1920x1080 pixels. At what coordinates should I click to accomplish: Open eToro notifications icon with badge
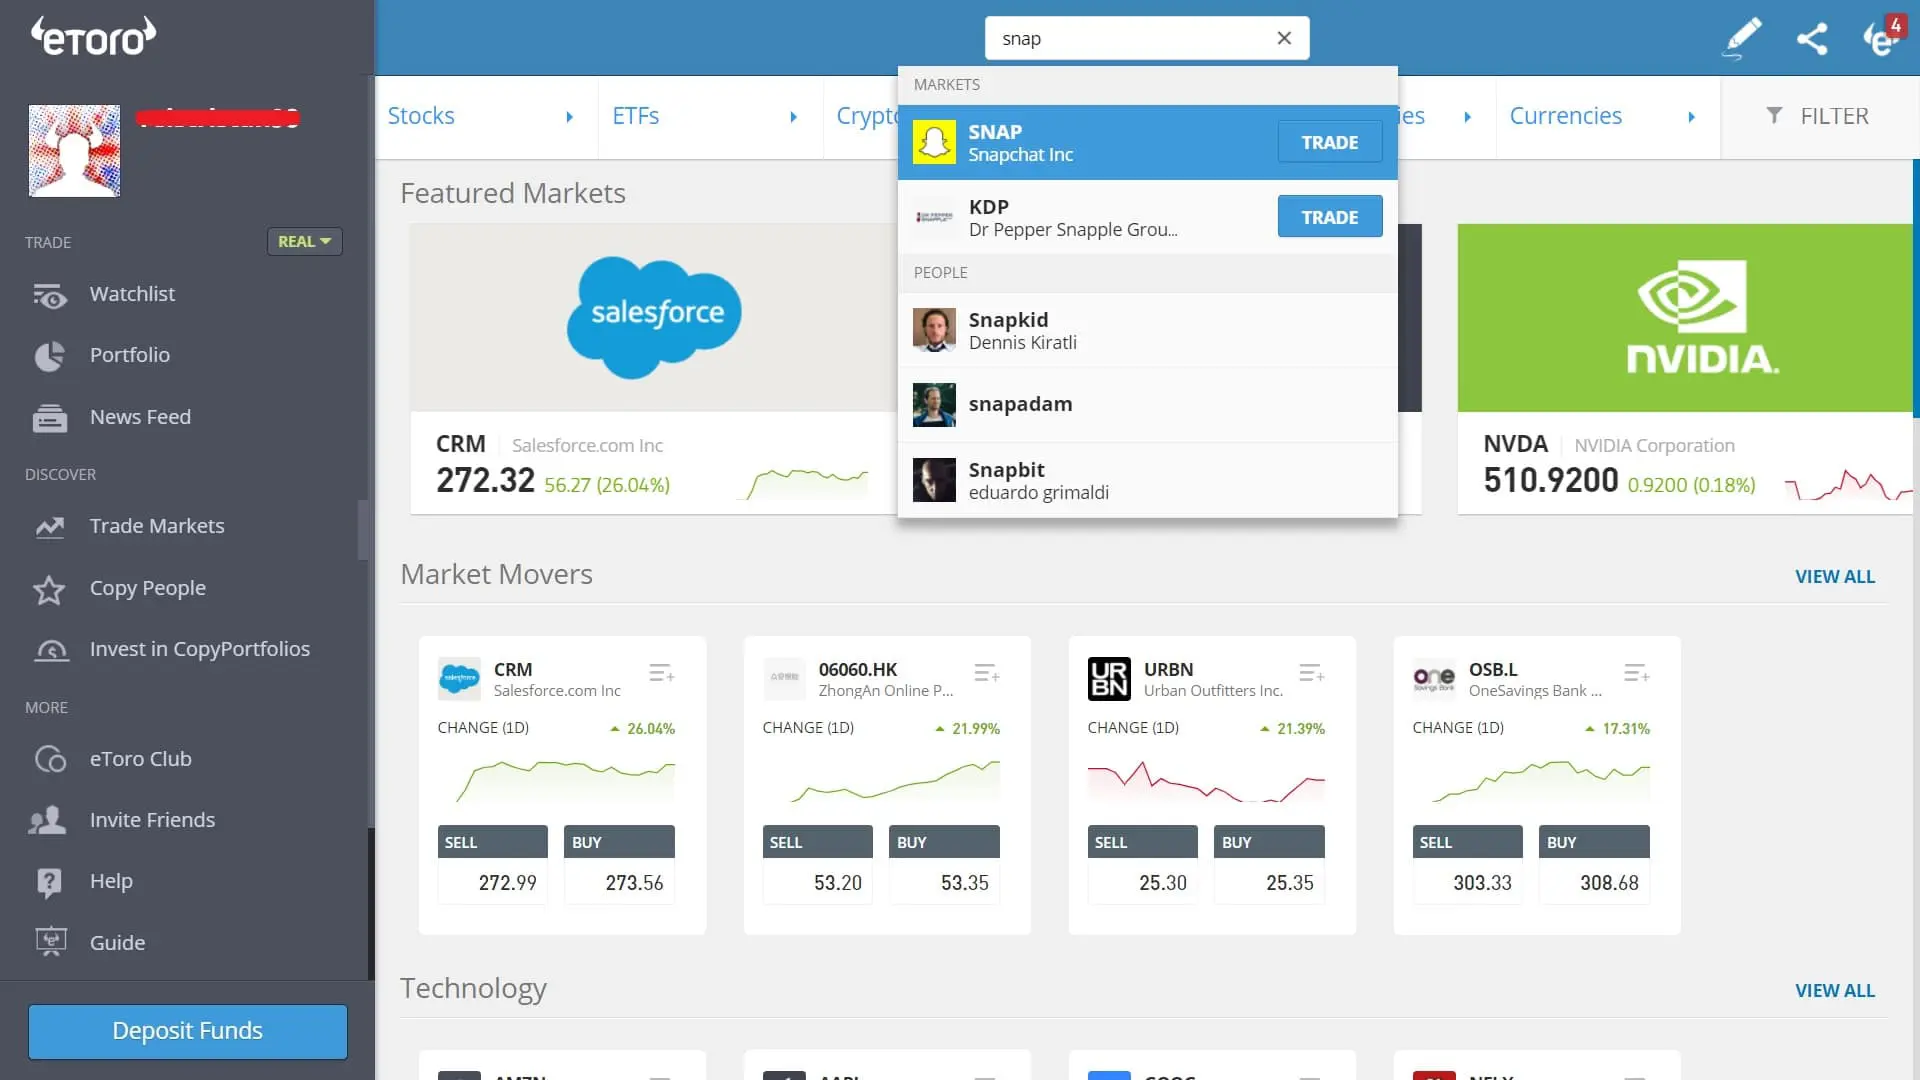coord(1882,36)
